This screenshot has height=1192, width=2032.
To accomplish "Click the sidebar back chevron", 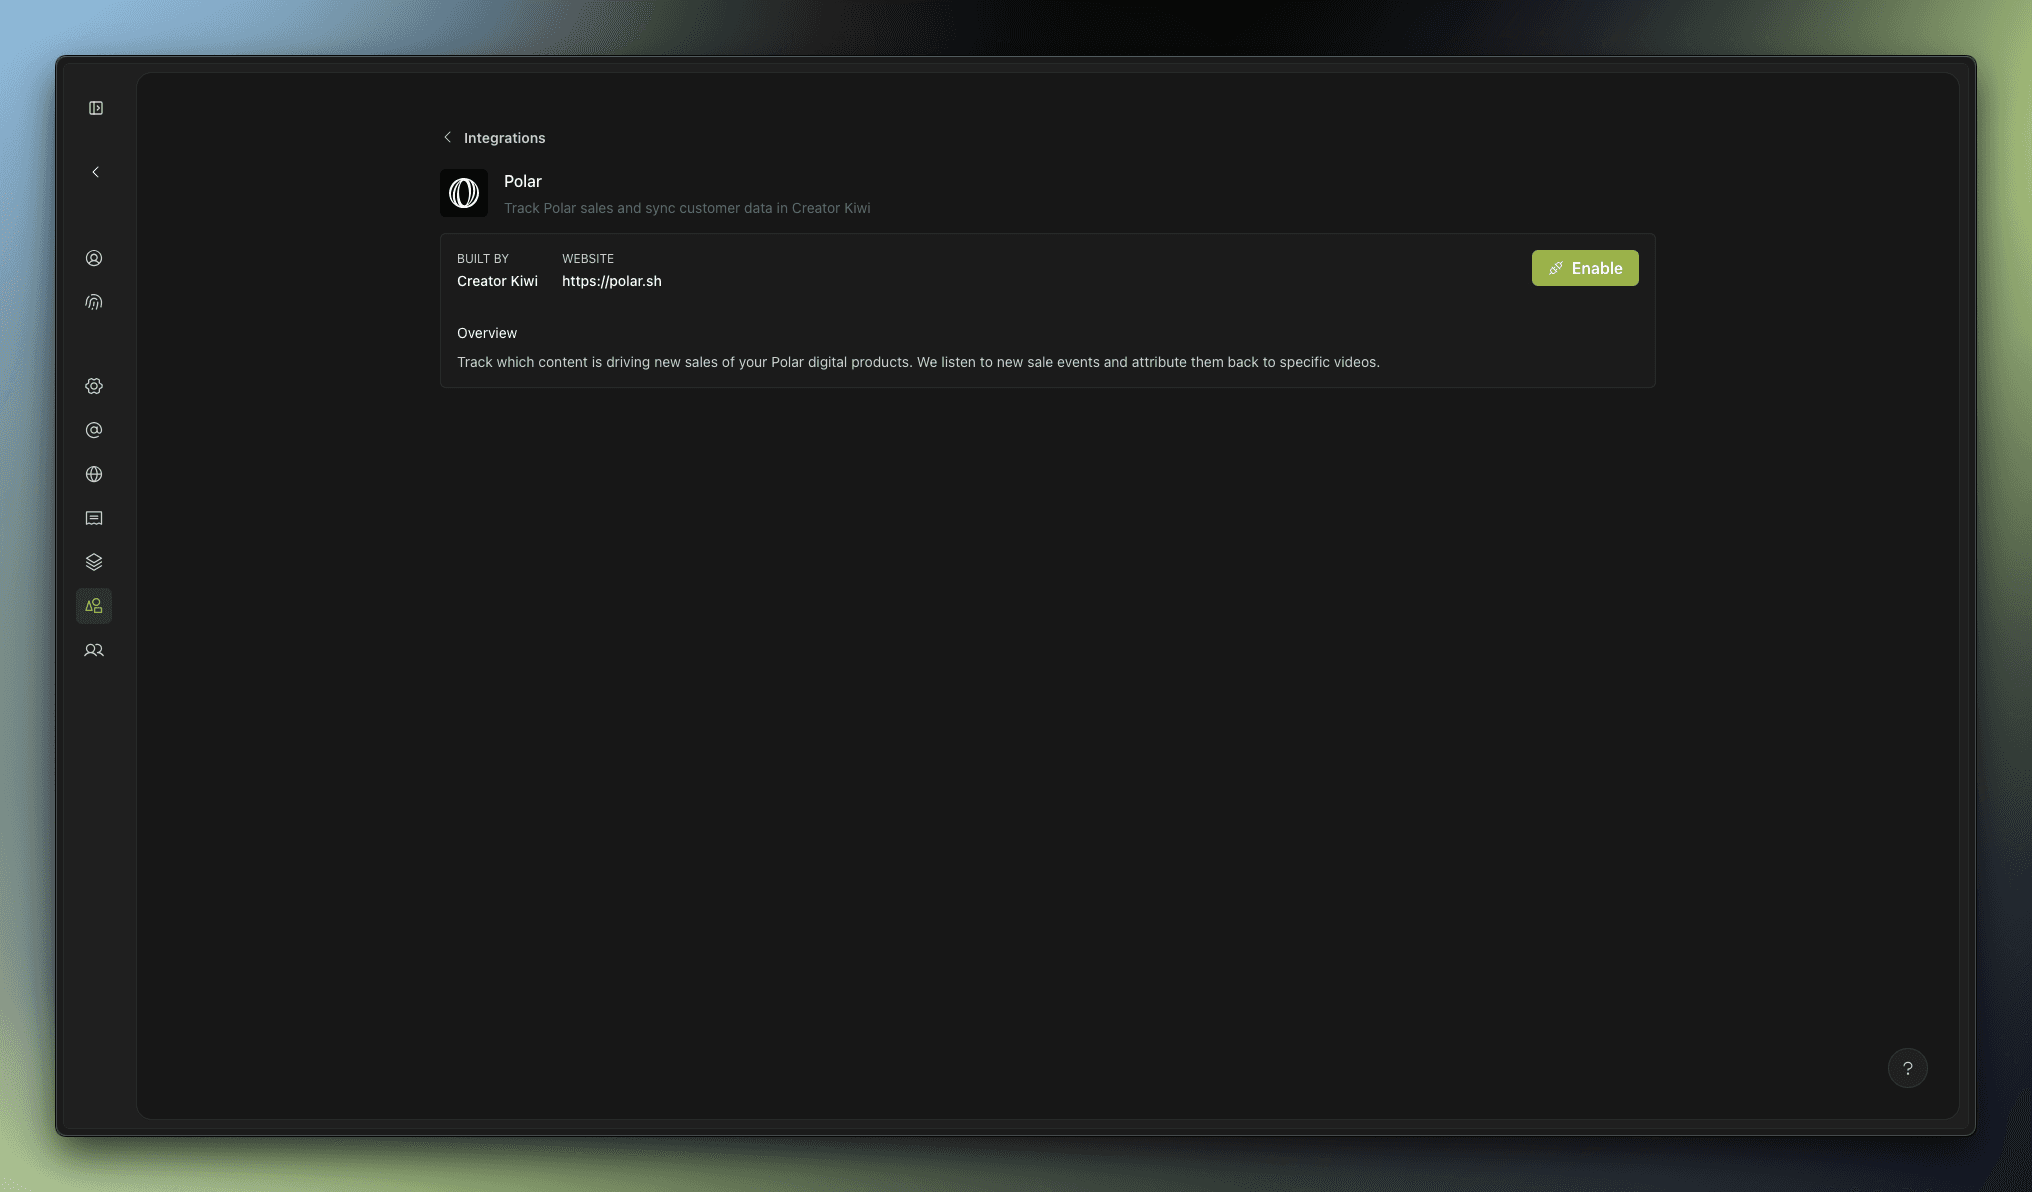I will (96, 172).
